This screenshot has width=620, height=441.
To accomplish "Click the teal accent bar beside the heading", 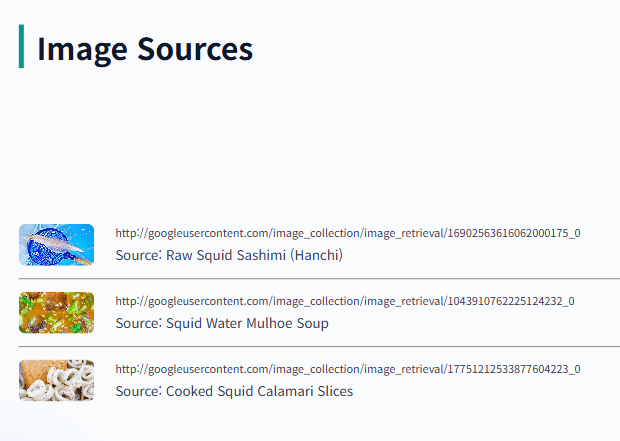I will tap(21, 46).
